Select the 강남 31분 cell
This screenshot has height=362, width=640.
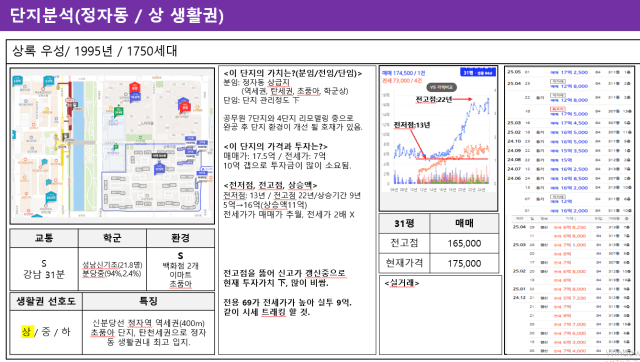click(x=44, y=269)
